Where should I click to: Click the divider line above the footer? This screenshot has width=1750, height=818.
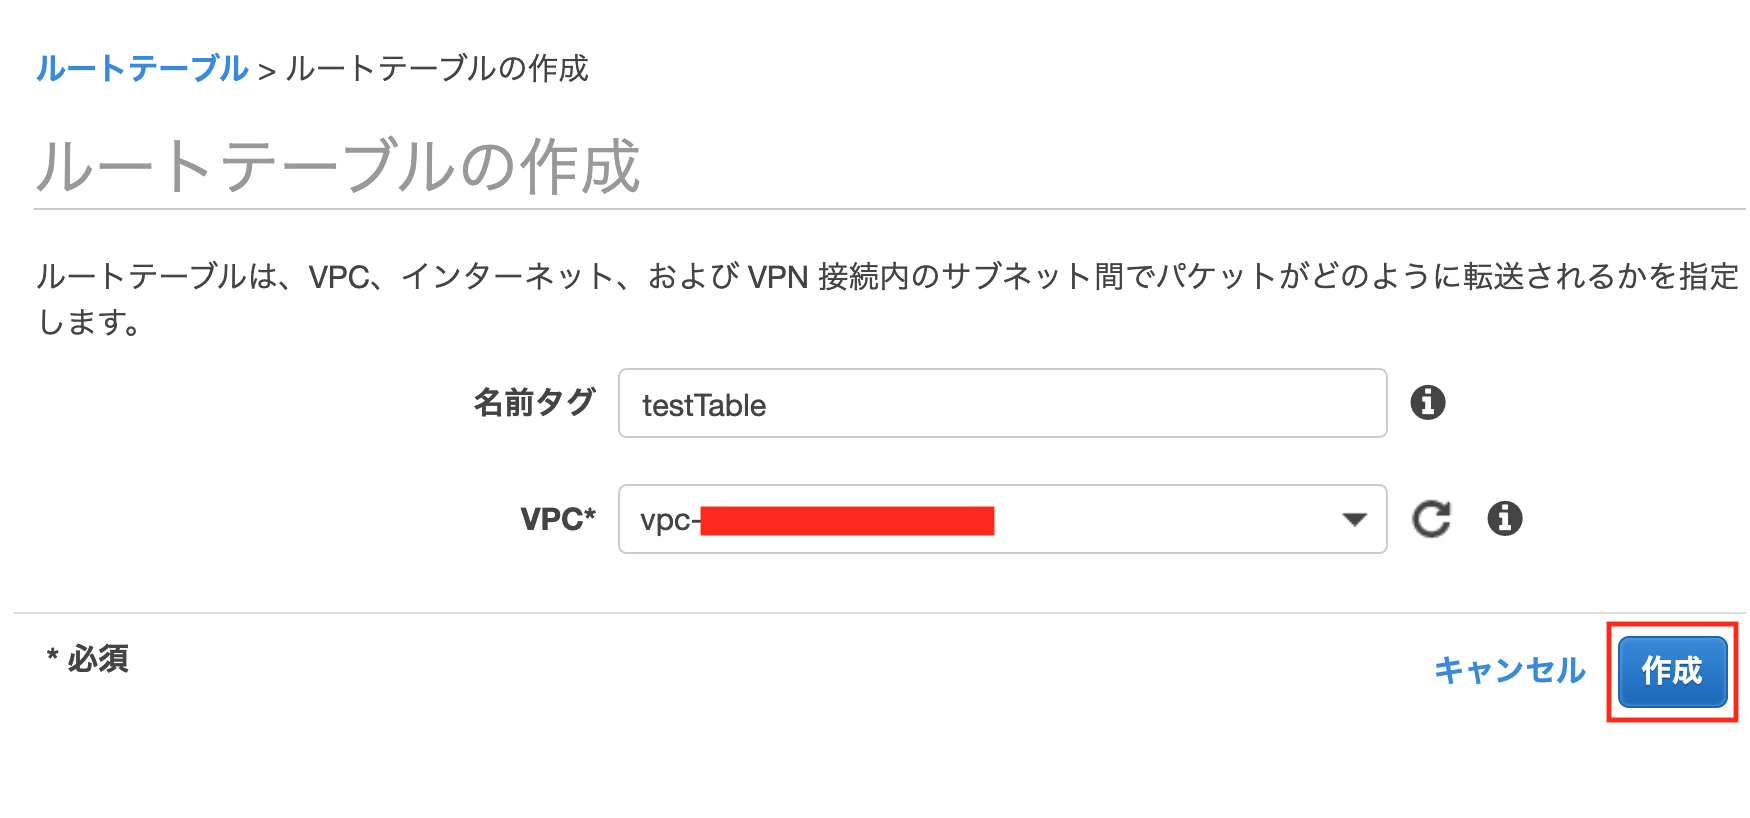(878, 612)
